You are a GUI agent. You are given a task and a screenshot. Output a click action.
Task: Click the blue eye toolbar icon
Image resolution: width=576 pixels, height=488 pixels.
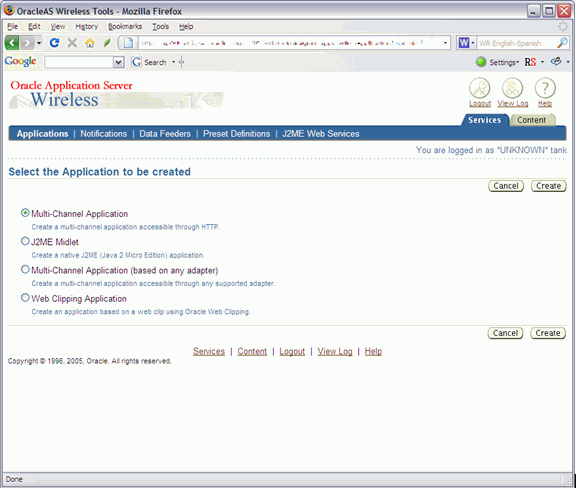click(556, 62)
